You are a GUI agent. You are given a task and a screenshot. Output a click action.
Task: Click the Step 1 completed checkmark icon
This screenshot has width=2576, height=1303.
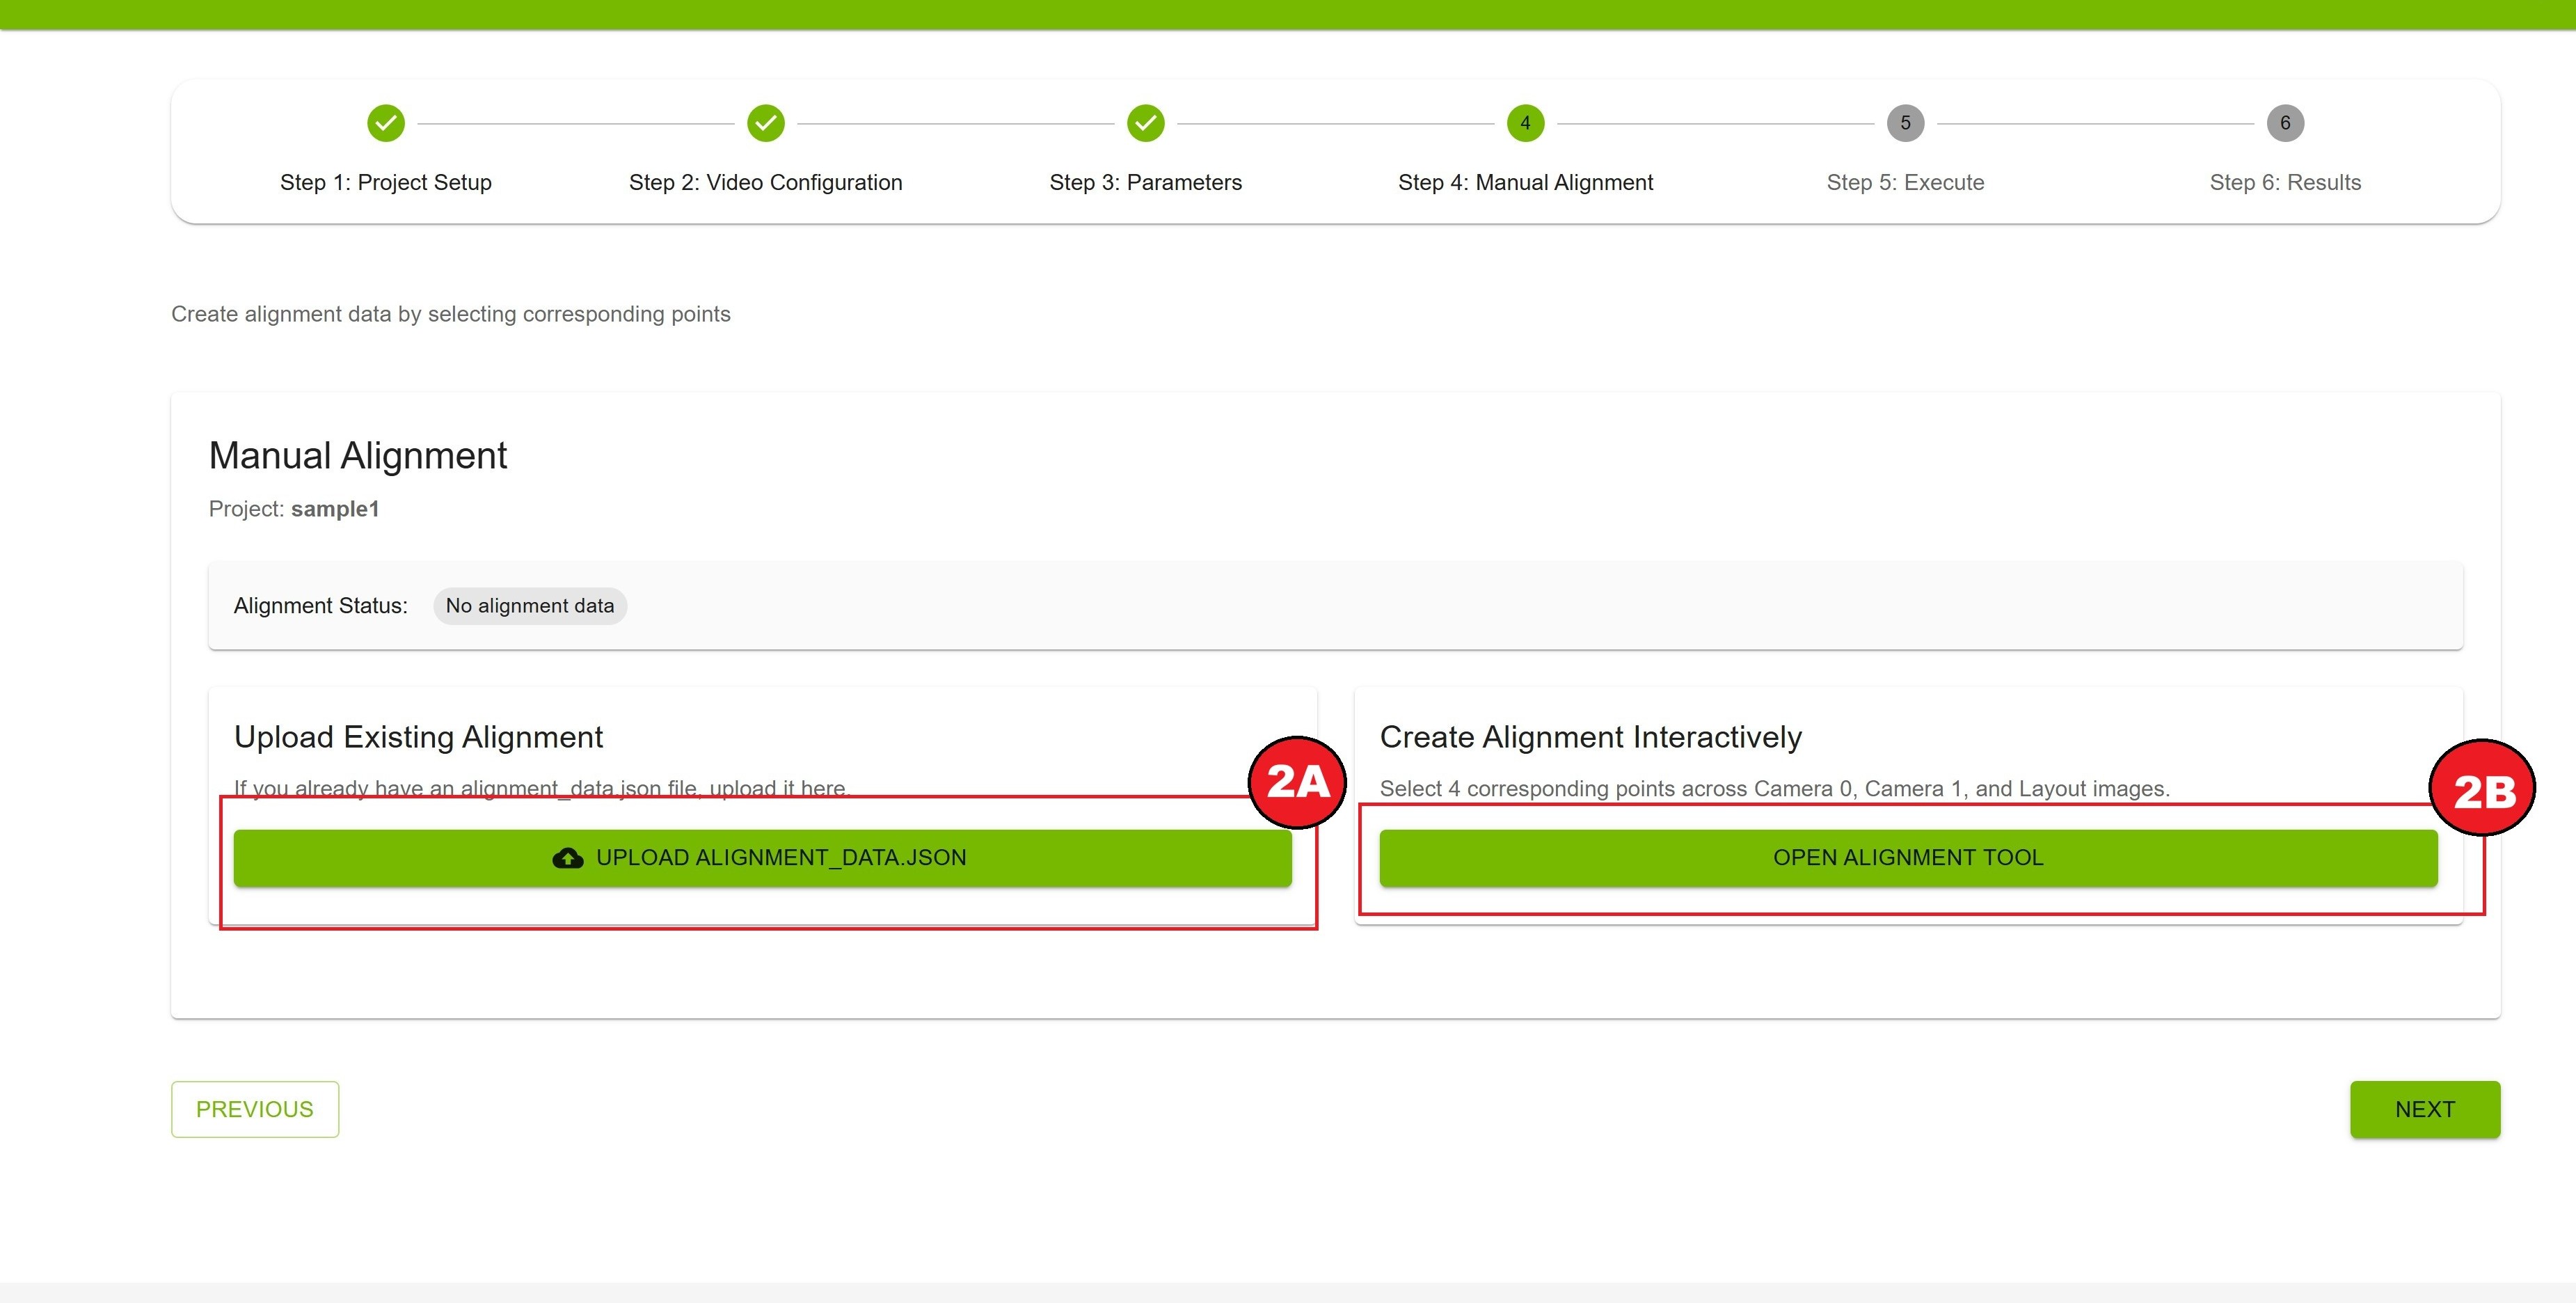coord(386,123)
